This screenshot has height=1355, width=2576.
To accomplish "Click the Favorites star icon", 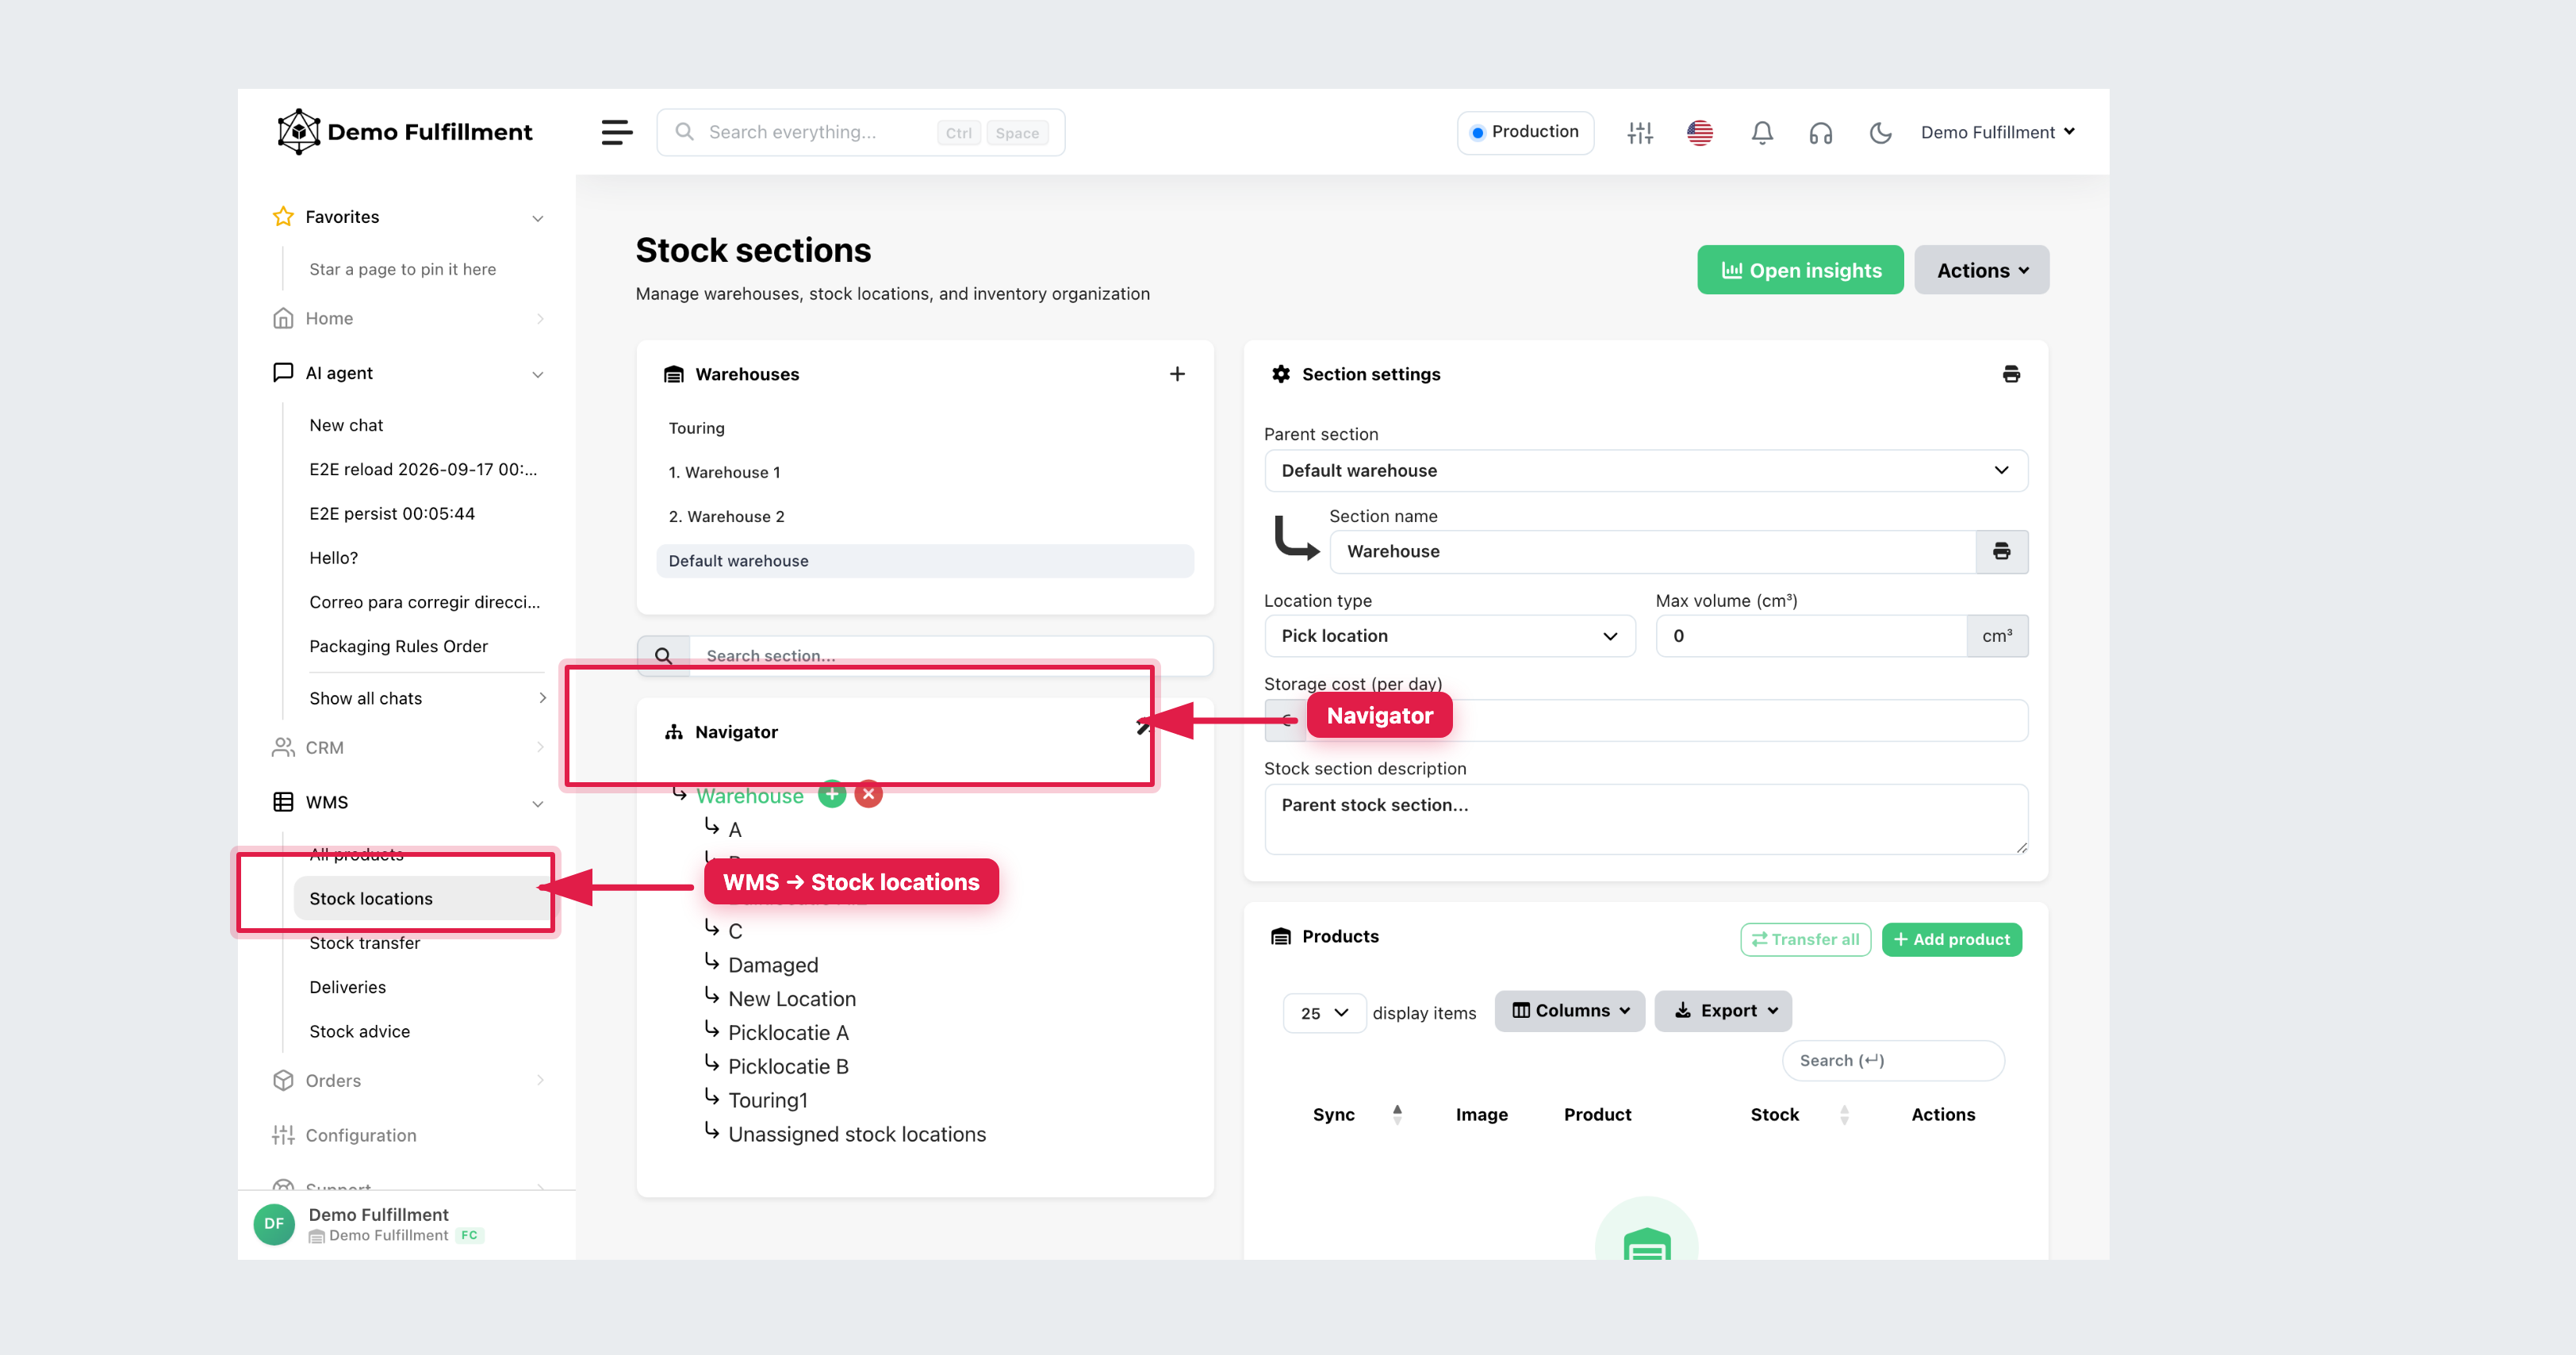I will 283,217.
